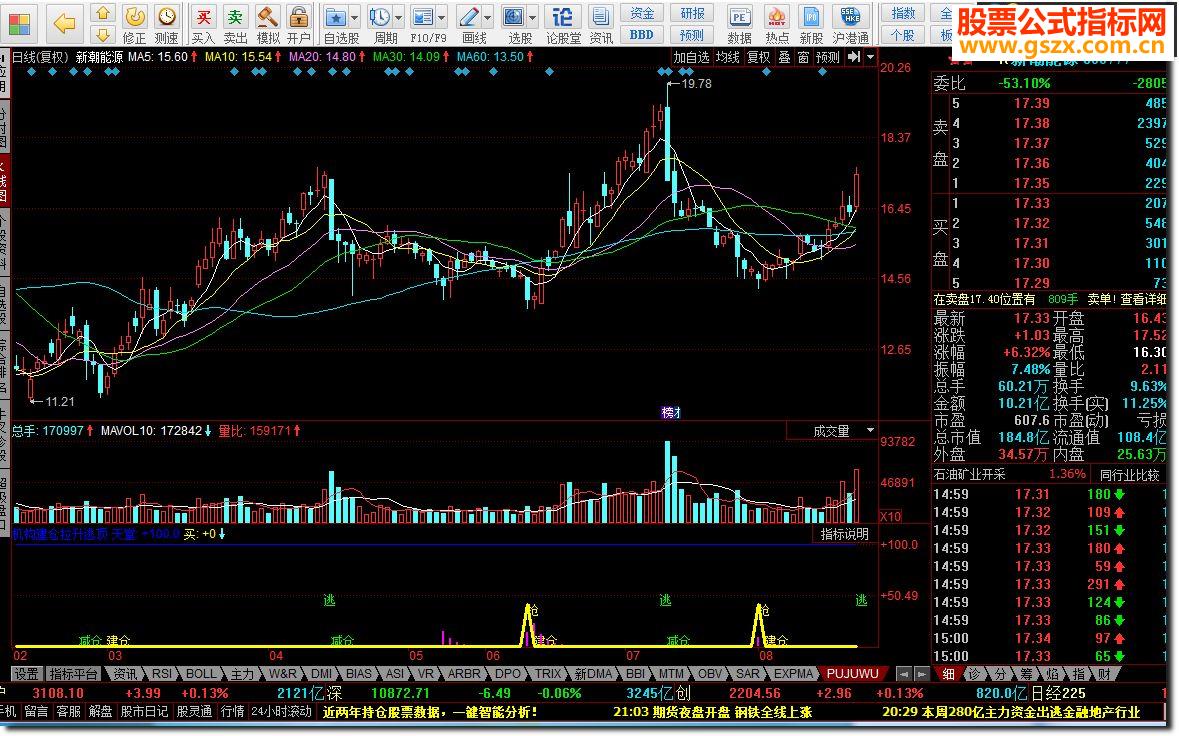The height and width of the screenshot is (736, 1179).
Task: Switch to the 筹 chip distribution tab
Action: point(1026,674)
